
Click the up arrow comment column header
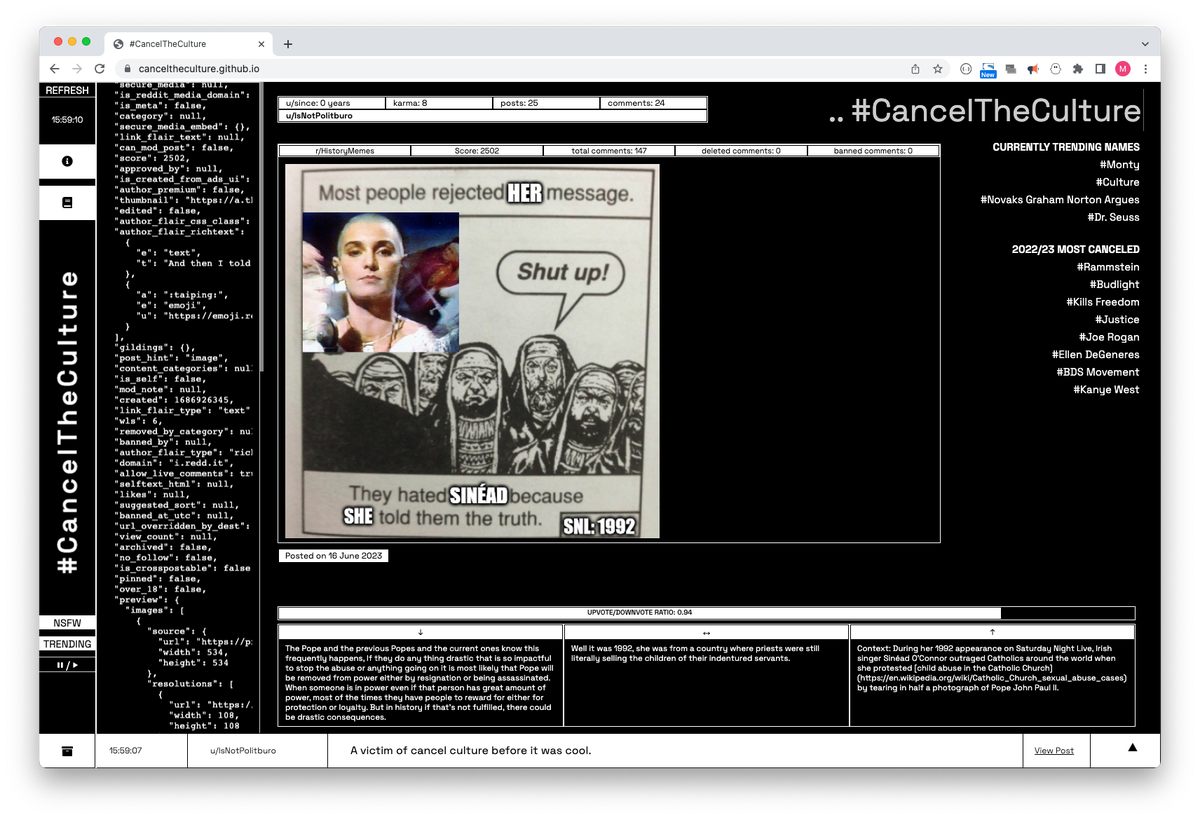pyautogui.click(x=992, y=632)
